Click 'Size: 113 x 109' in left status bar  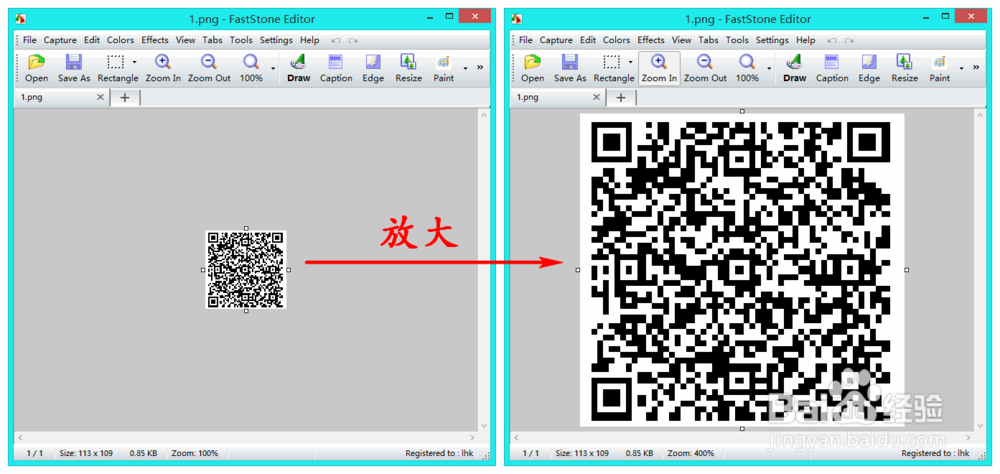86,454
